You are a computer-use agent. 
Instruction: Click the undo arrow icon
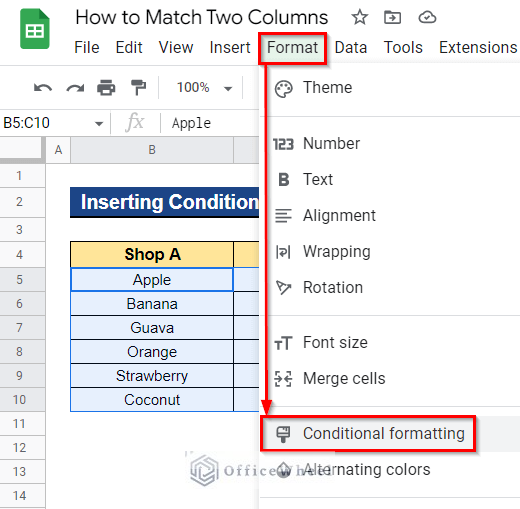coord(43,88)
